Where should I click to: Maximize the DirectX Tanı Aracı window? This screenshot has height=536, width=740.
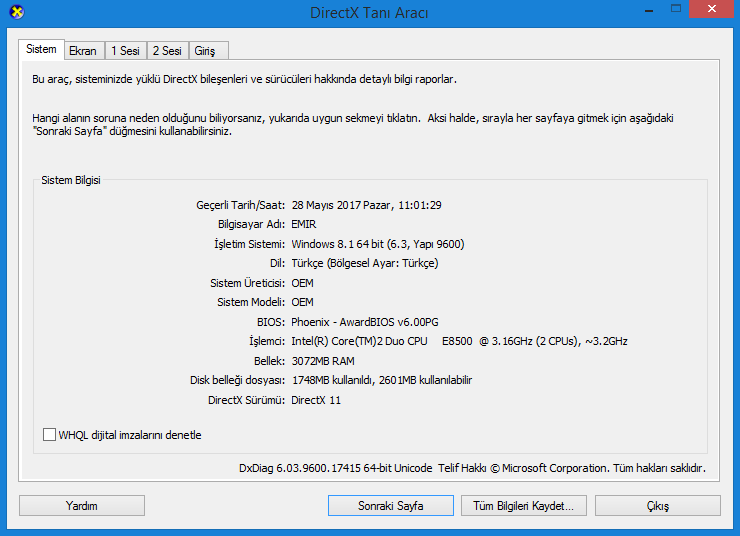coord(676,9)
